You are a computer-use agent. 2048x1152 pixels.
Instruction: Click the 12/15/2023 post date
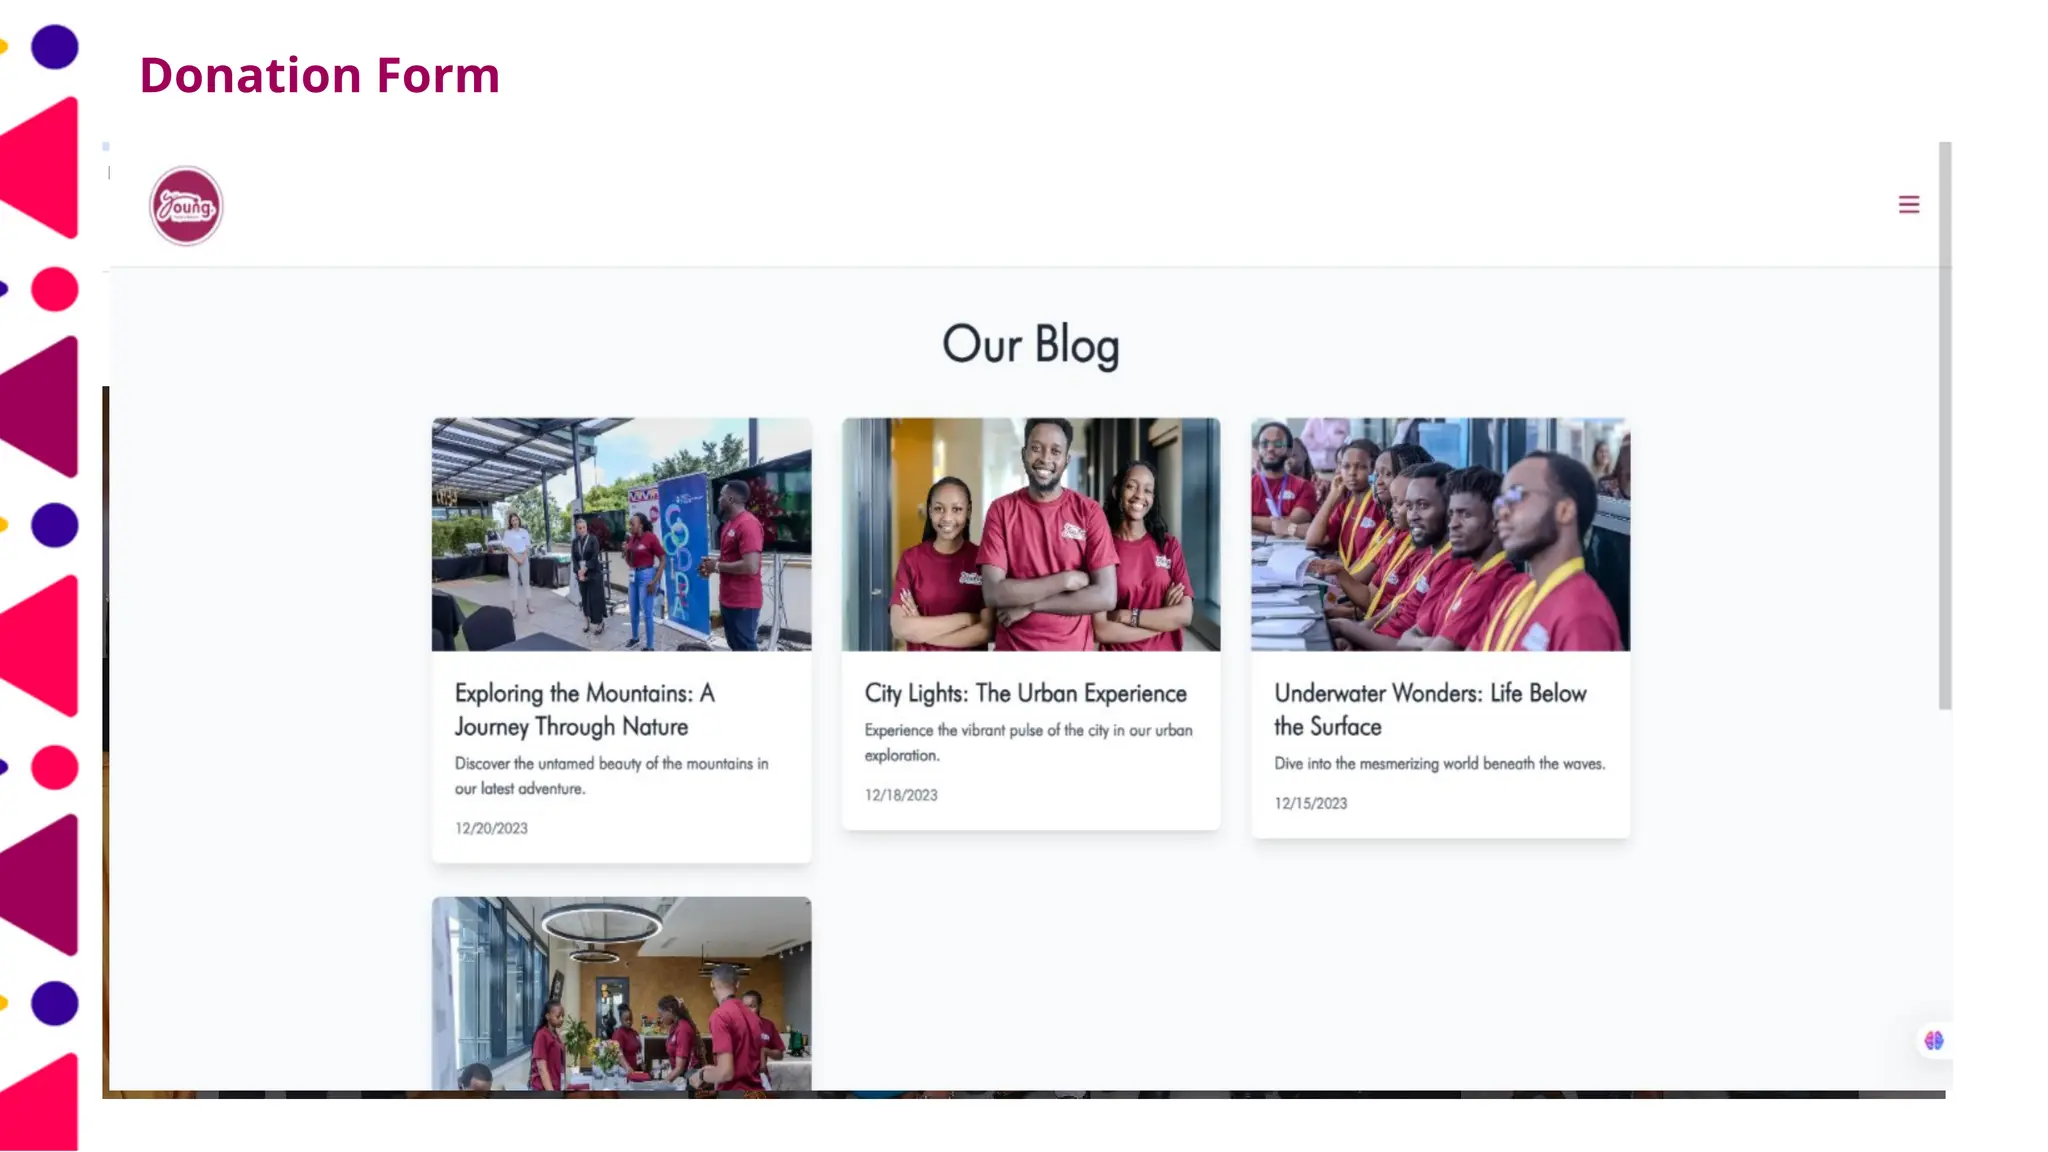point(1310,803)
